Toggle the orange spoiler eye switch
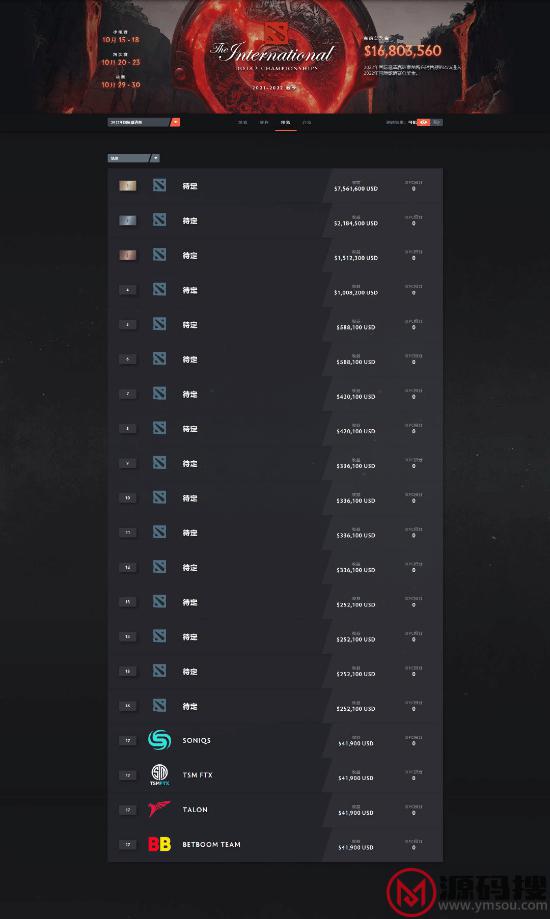The width and height of the screenshot is (550, 919). [424, 122]
